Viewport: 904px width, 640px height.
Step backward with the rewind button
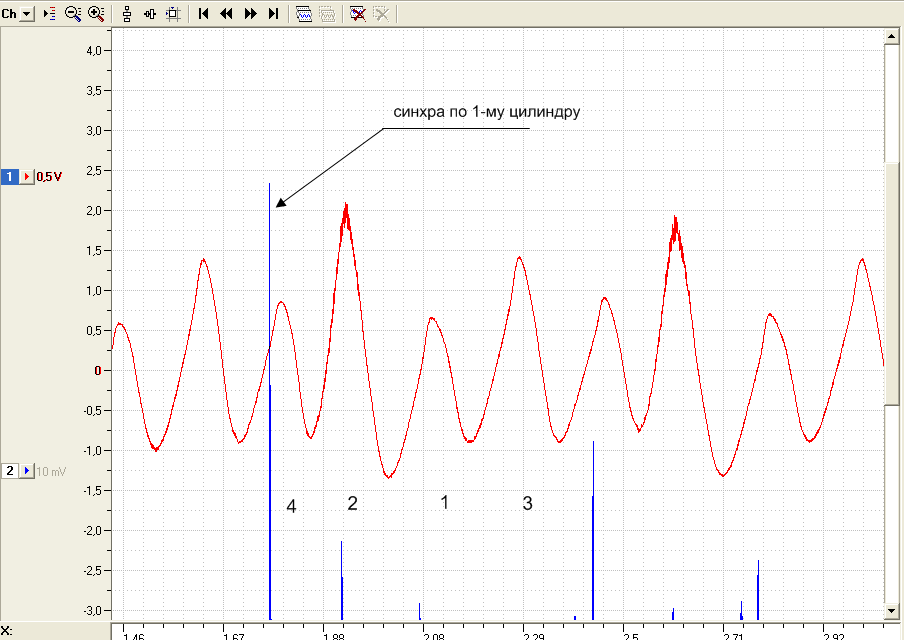pyautogui.click(x=227, y=13)
